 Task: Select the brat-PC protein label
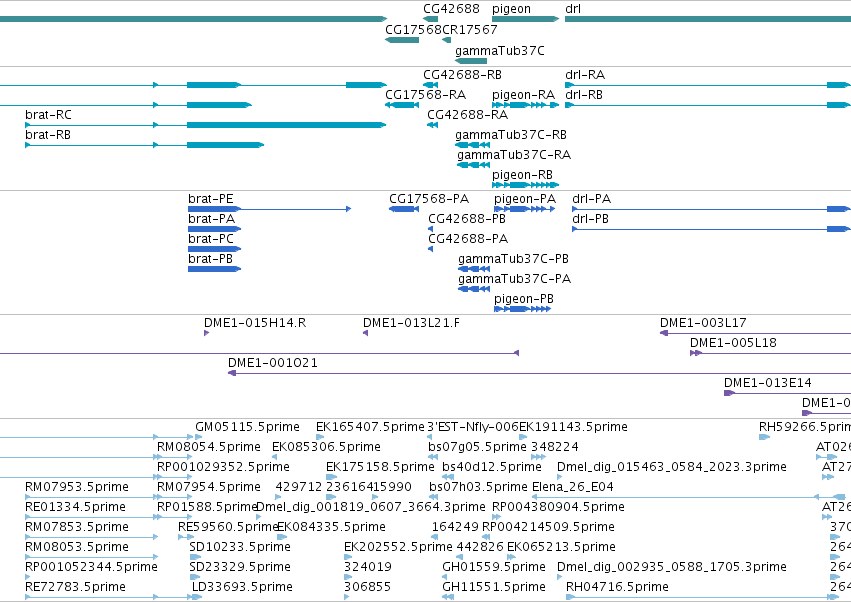211,239
